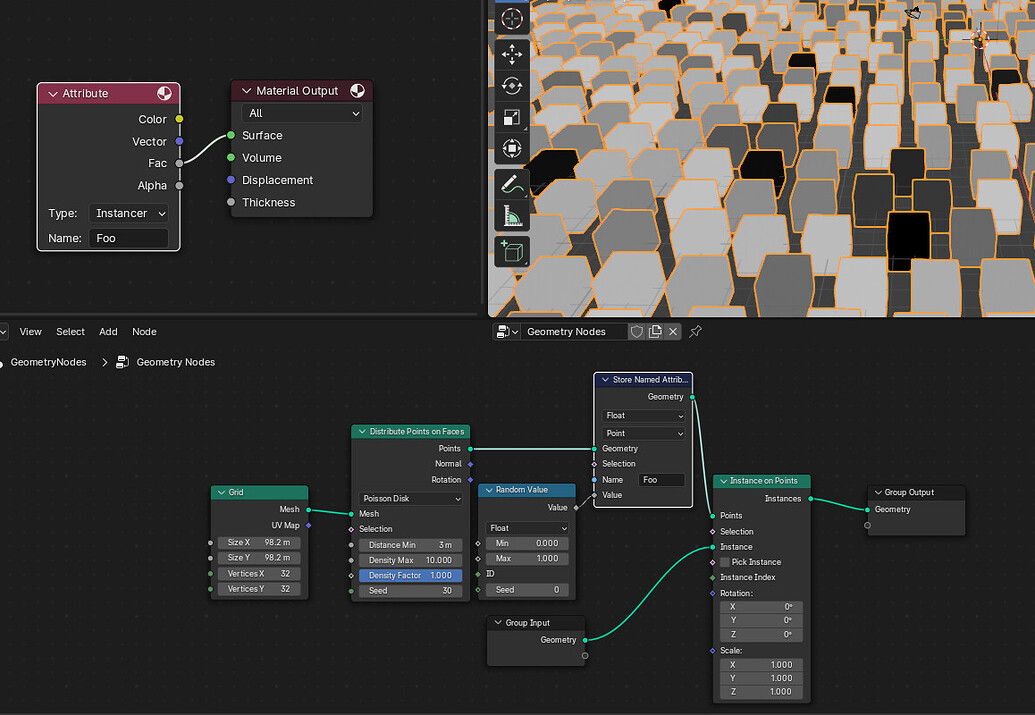Click Instance on Points Rotation Z field
Viewport: 1035px width, 715px height.
tap(761, 634)
